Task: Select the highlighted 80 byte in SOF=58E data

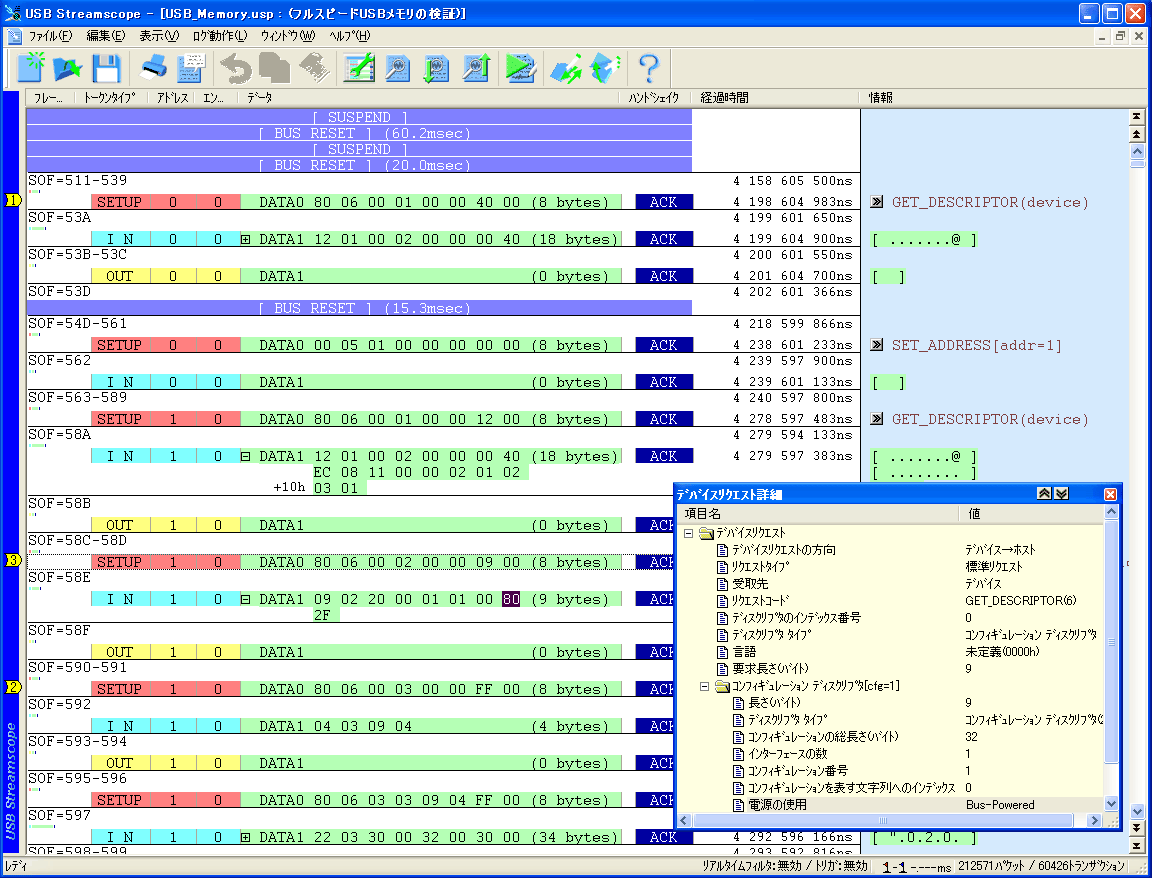Action: [511, 599]
